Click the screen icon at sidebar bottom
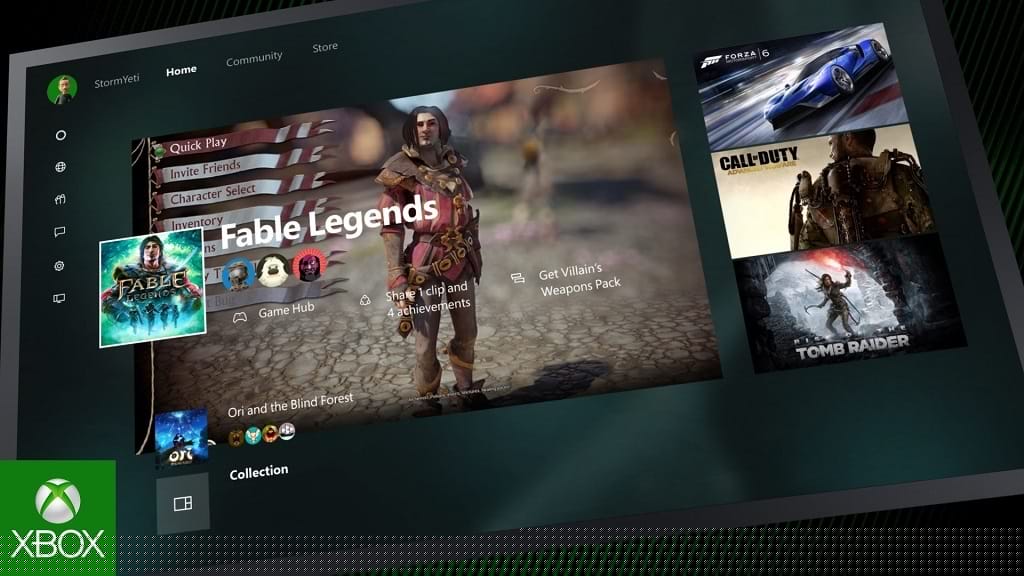The width and height of the screenshot is (1024, 576). pyautogui.click(x=59, y=298)
